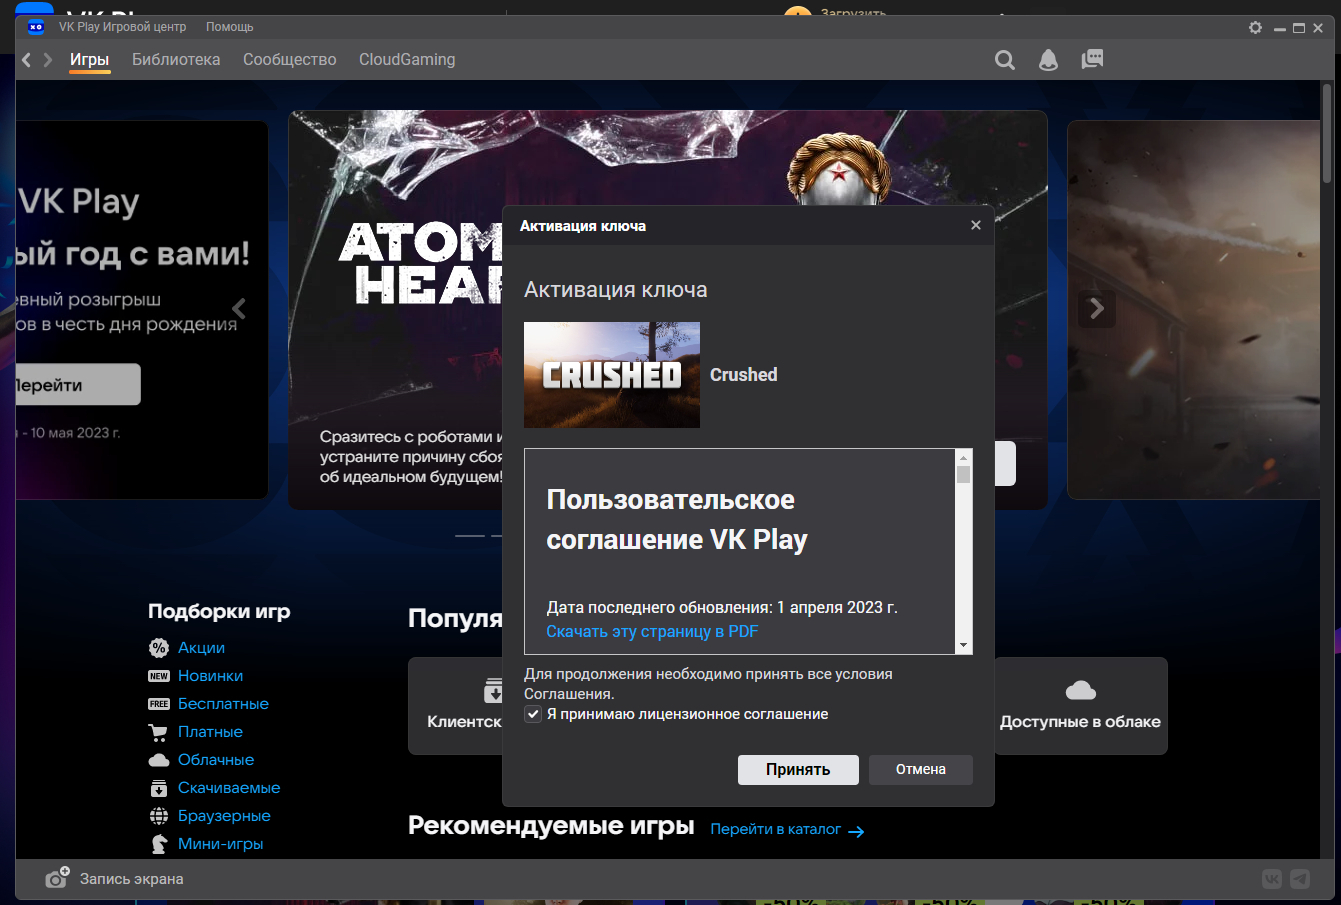Click the Рекомендуемые игры heading

tap(551, 826)
